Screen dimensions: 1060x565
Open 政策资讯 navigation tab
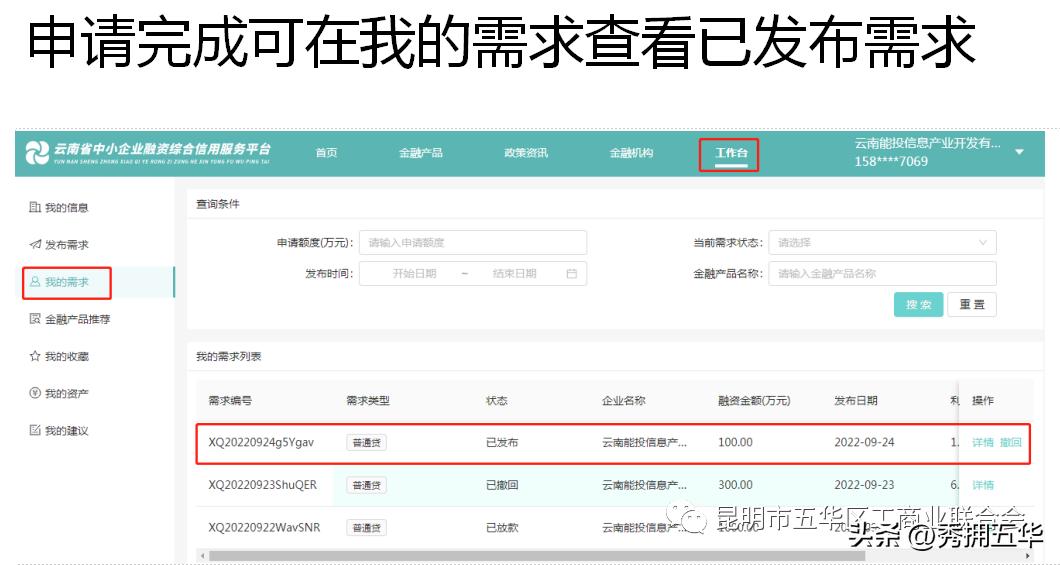coord(526,153)
